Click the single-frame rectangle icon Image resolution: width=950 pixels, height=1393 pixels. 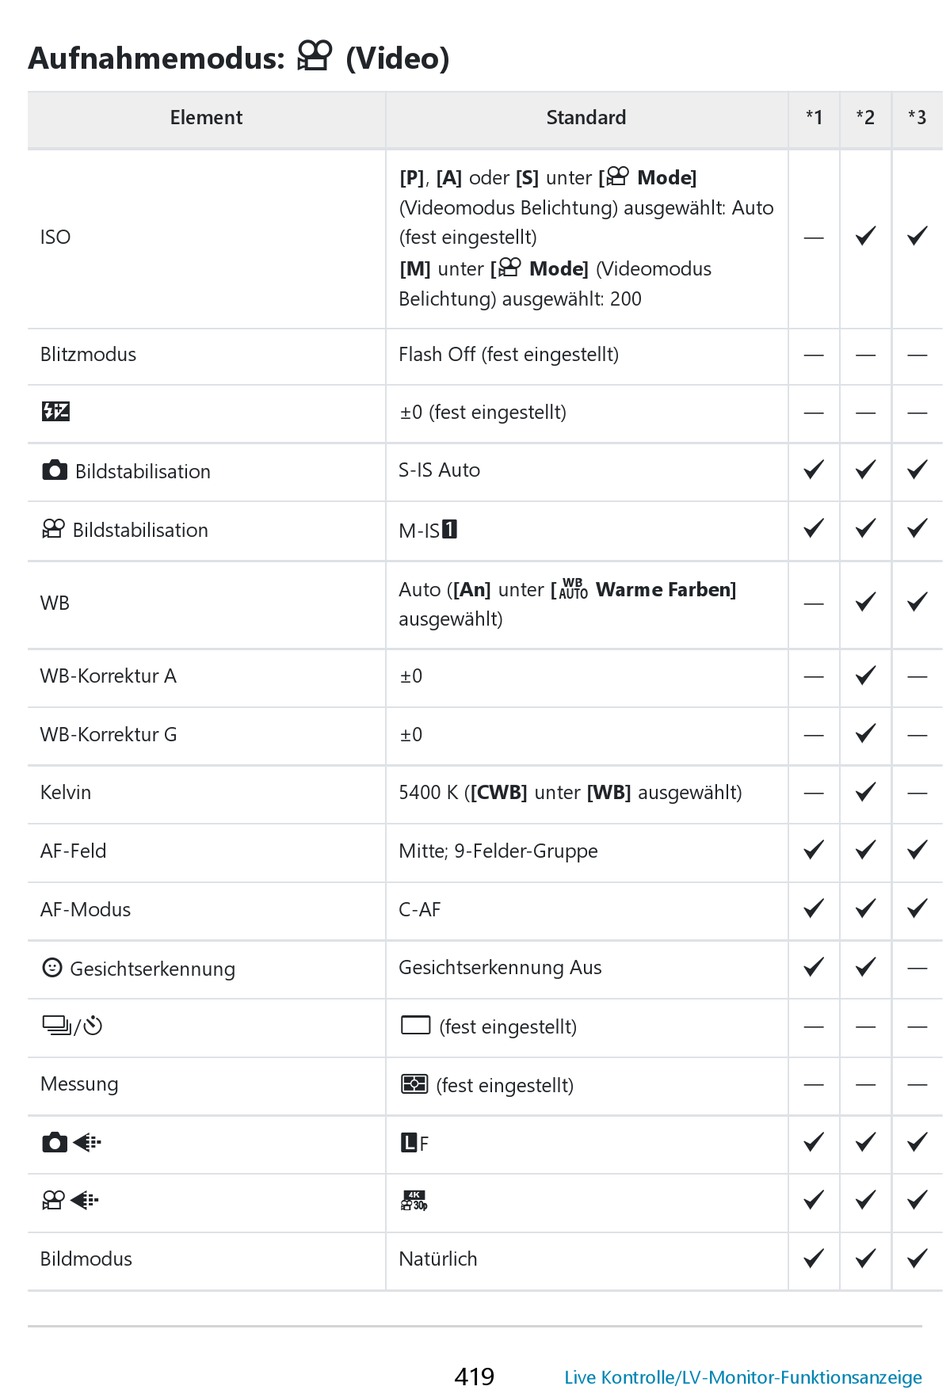coord(415,1025)
